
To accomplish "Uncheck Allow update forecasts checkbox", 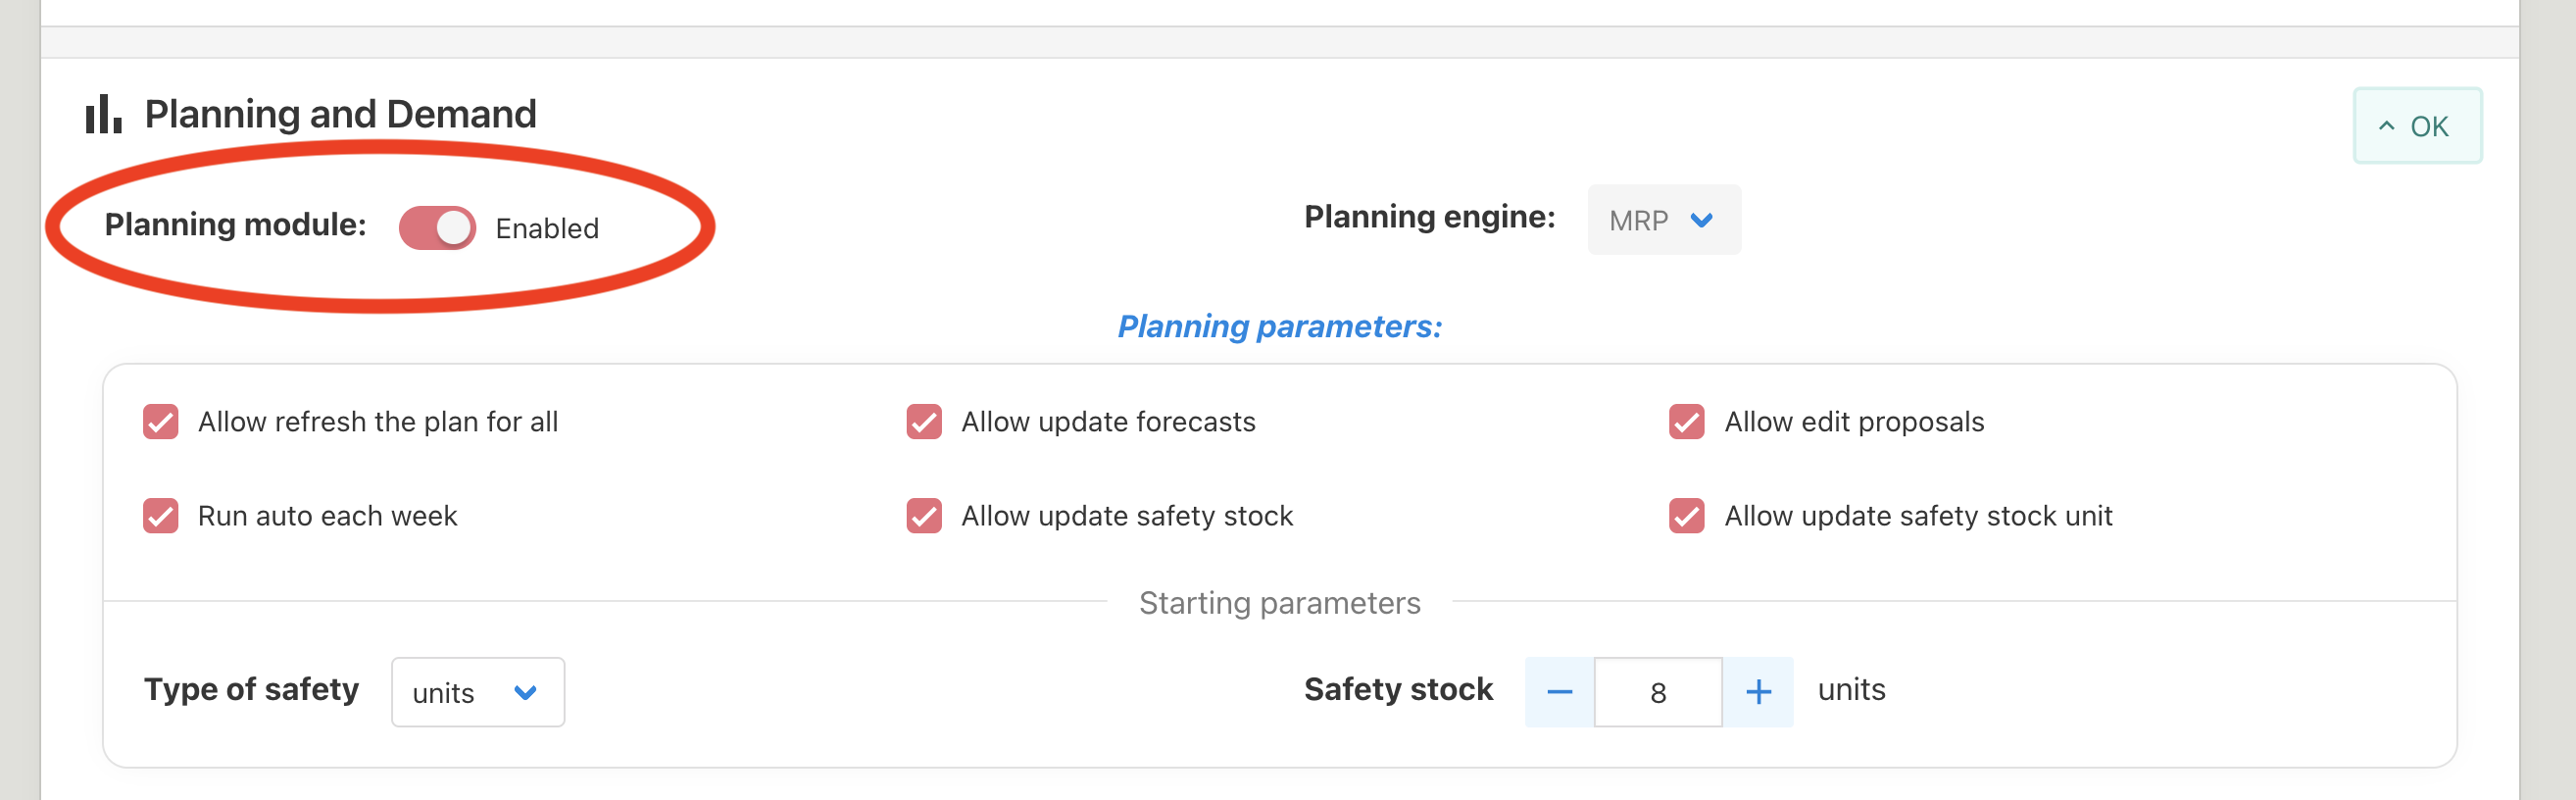I will tap(923, 422).
